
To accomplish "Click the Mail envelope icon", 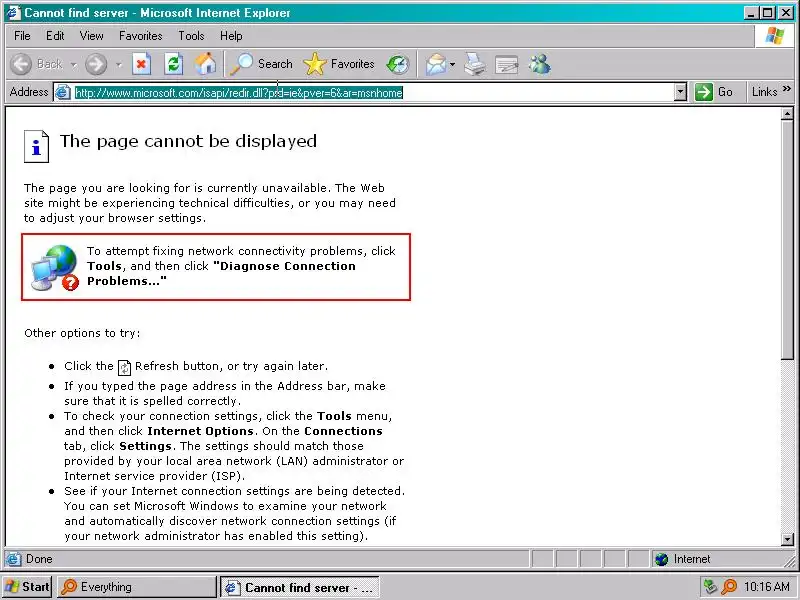I will pos(435,65).
